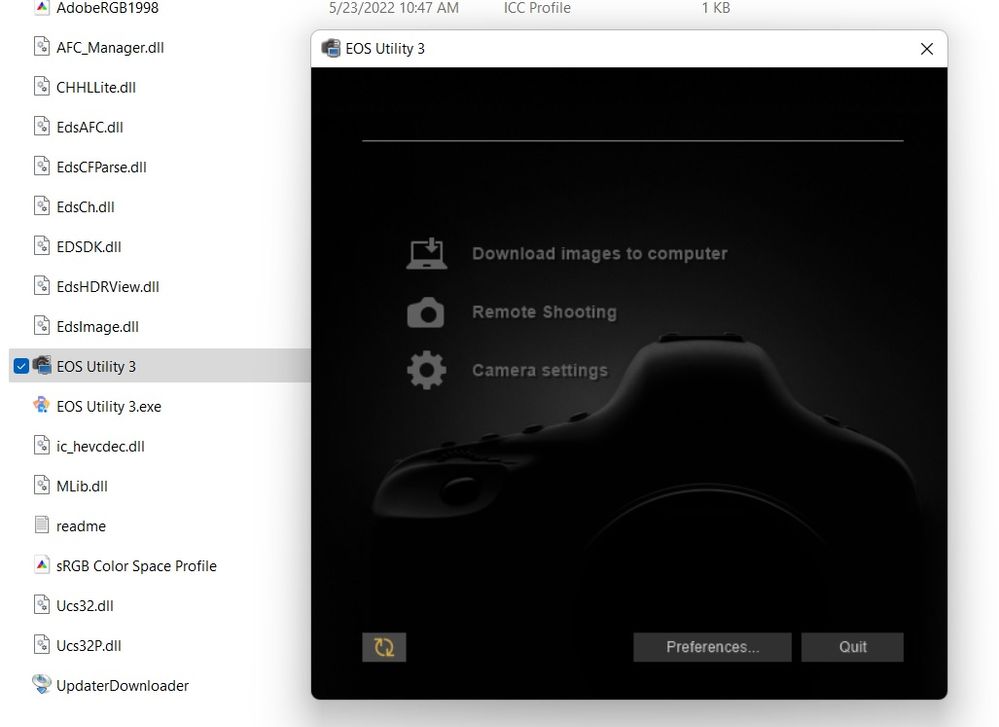Viewport: 999px width, 727px height.
Task: Click the Preferences button
Action: pyautogui.click(x=711, y=647)
